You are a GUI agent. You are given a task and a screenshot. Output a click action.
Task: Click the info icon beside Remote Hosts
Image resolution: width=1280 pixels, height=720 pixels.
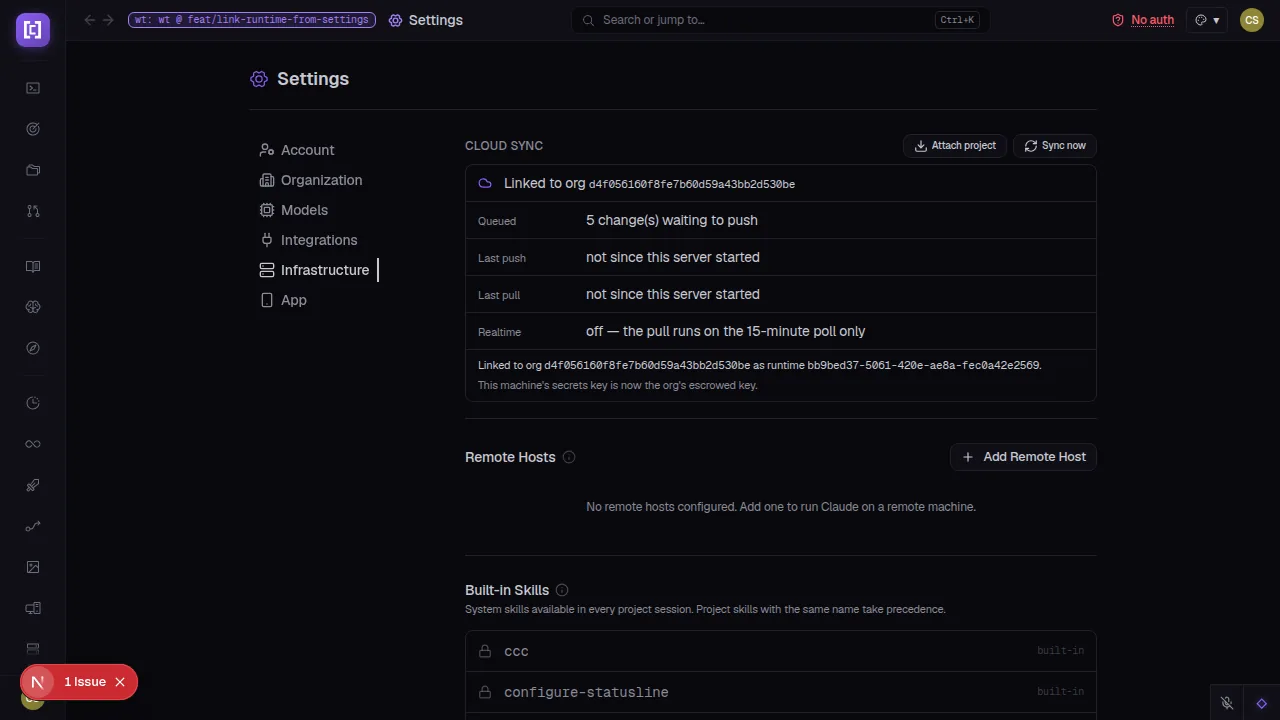point(569,457)
